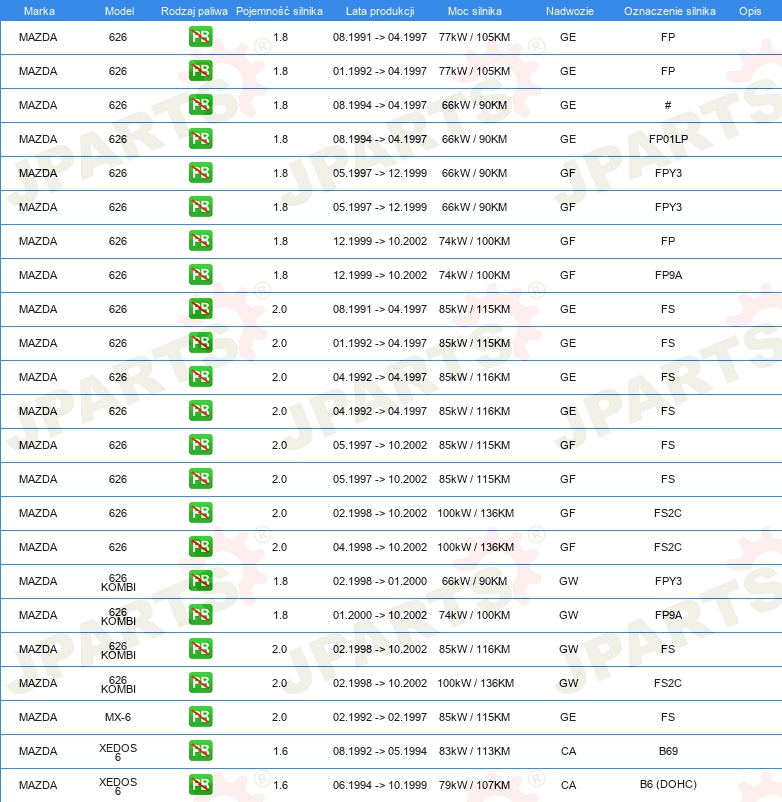Viewport: 782px width, 802px height.
Task: Click the '79kW / 107KM' power cell
Action: coord(474,785)
